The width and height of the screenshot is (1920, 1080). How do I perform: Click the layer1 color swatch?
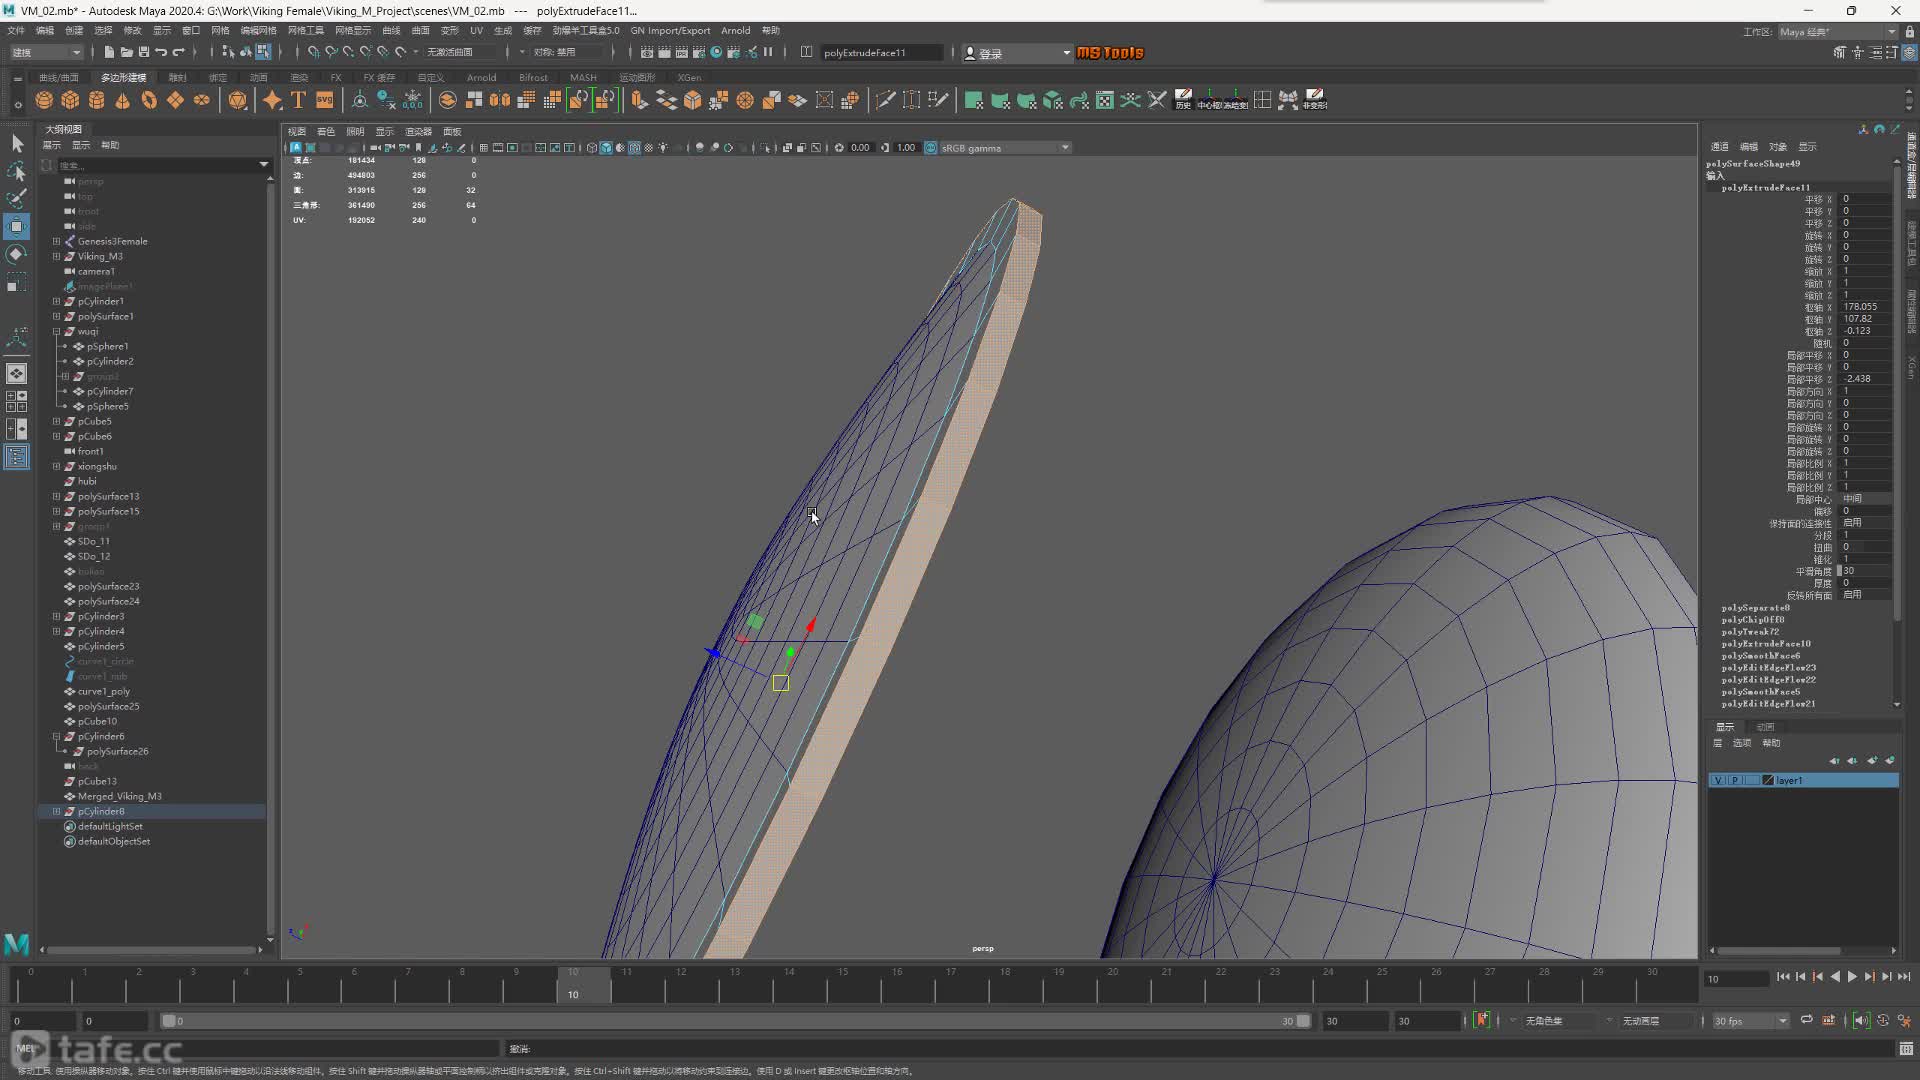click(x=1768, y=780)
